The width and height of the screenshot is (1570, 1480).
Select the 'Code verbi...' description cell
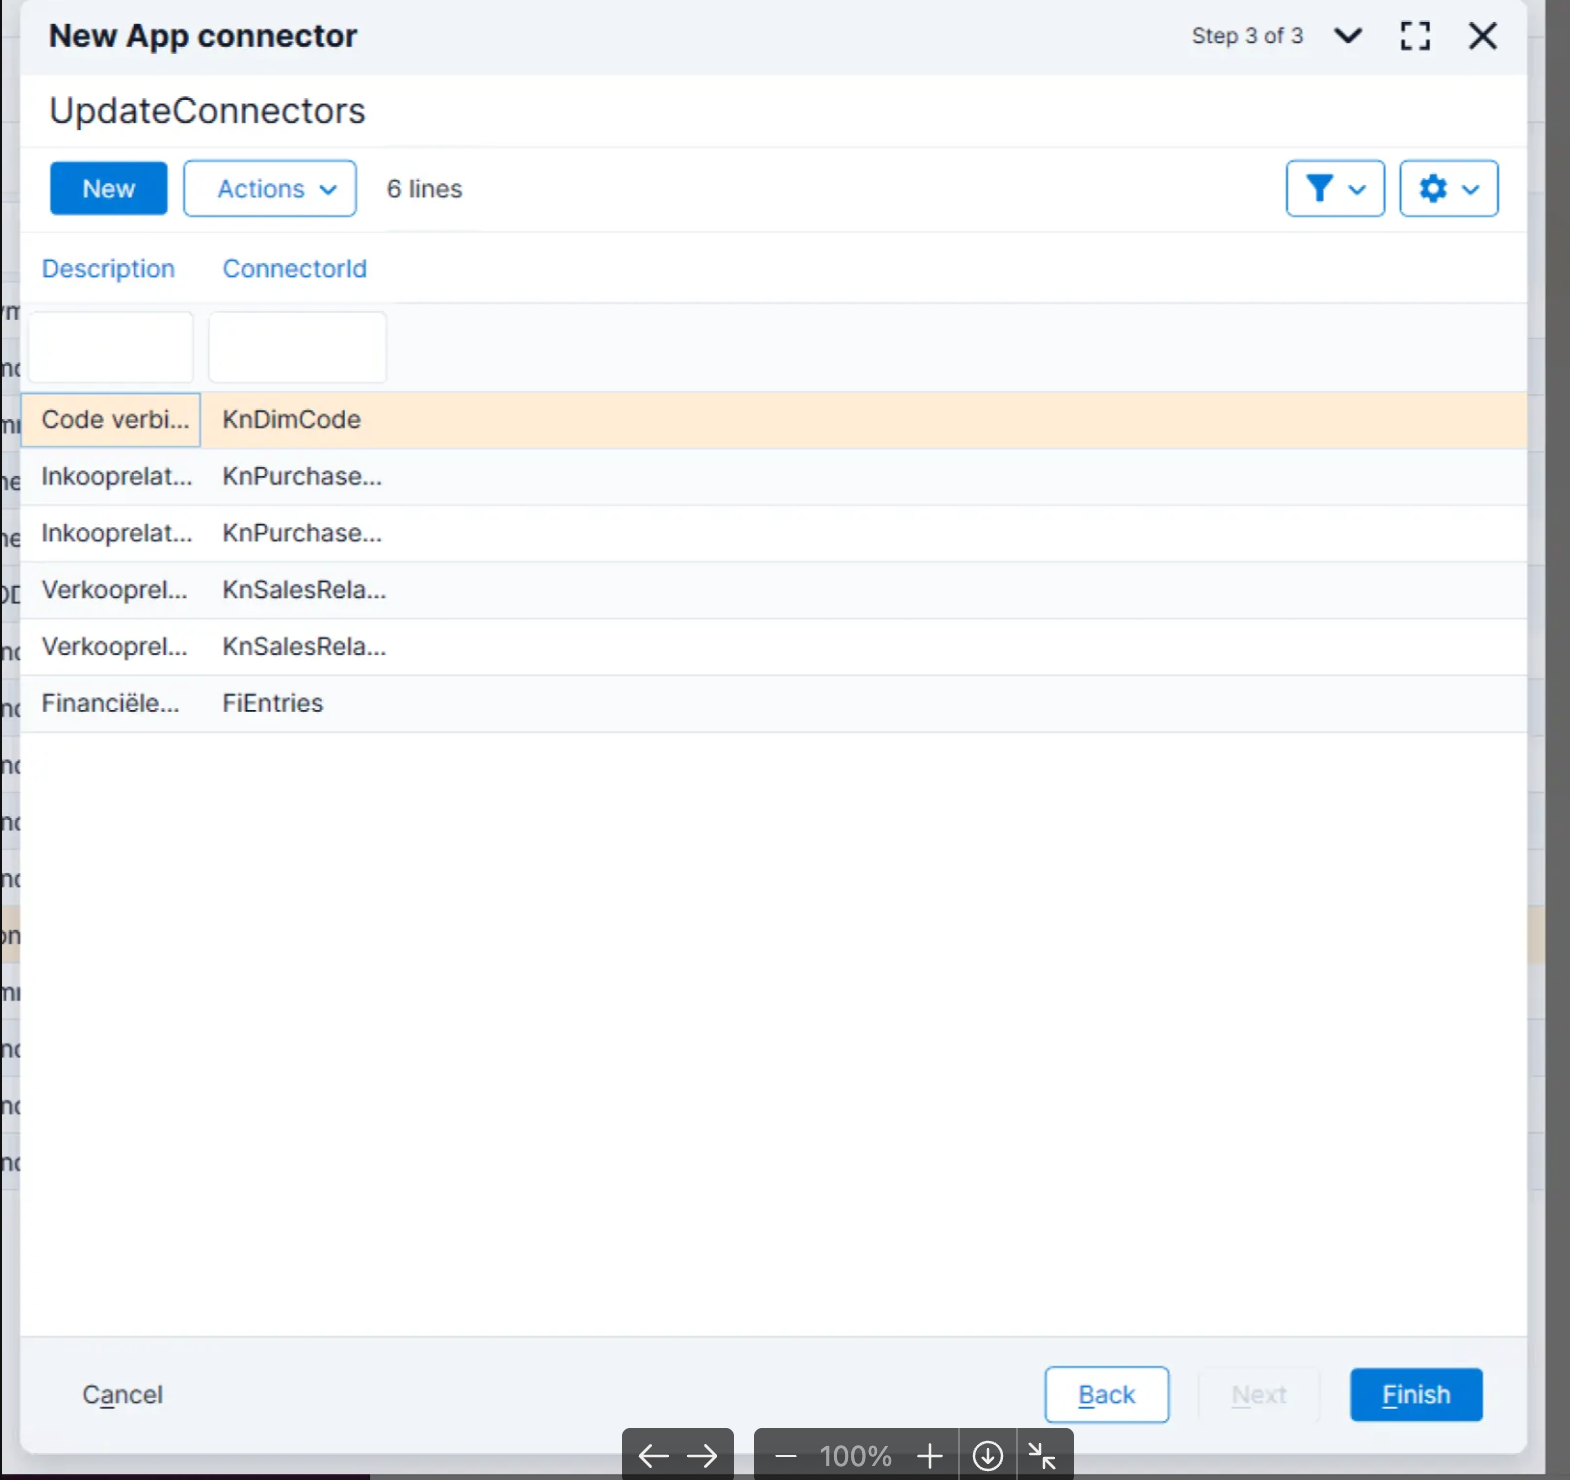tap(111, 420)
